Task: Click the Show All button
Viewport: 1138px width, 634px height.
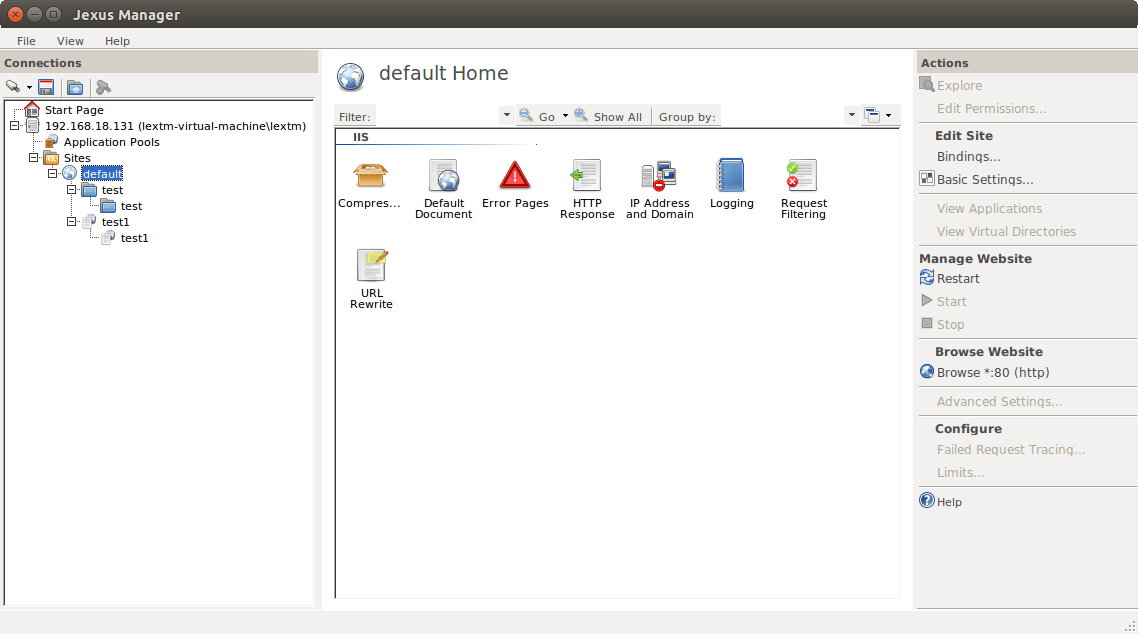Action: pos(609,116)
